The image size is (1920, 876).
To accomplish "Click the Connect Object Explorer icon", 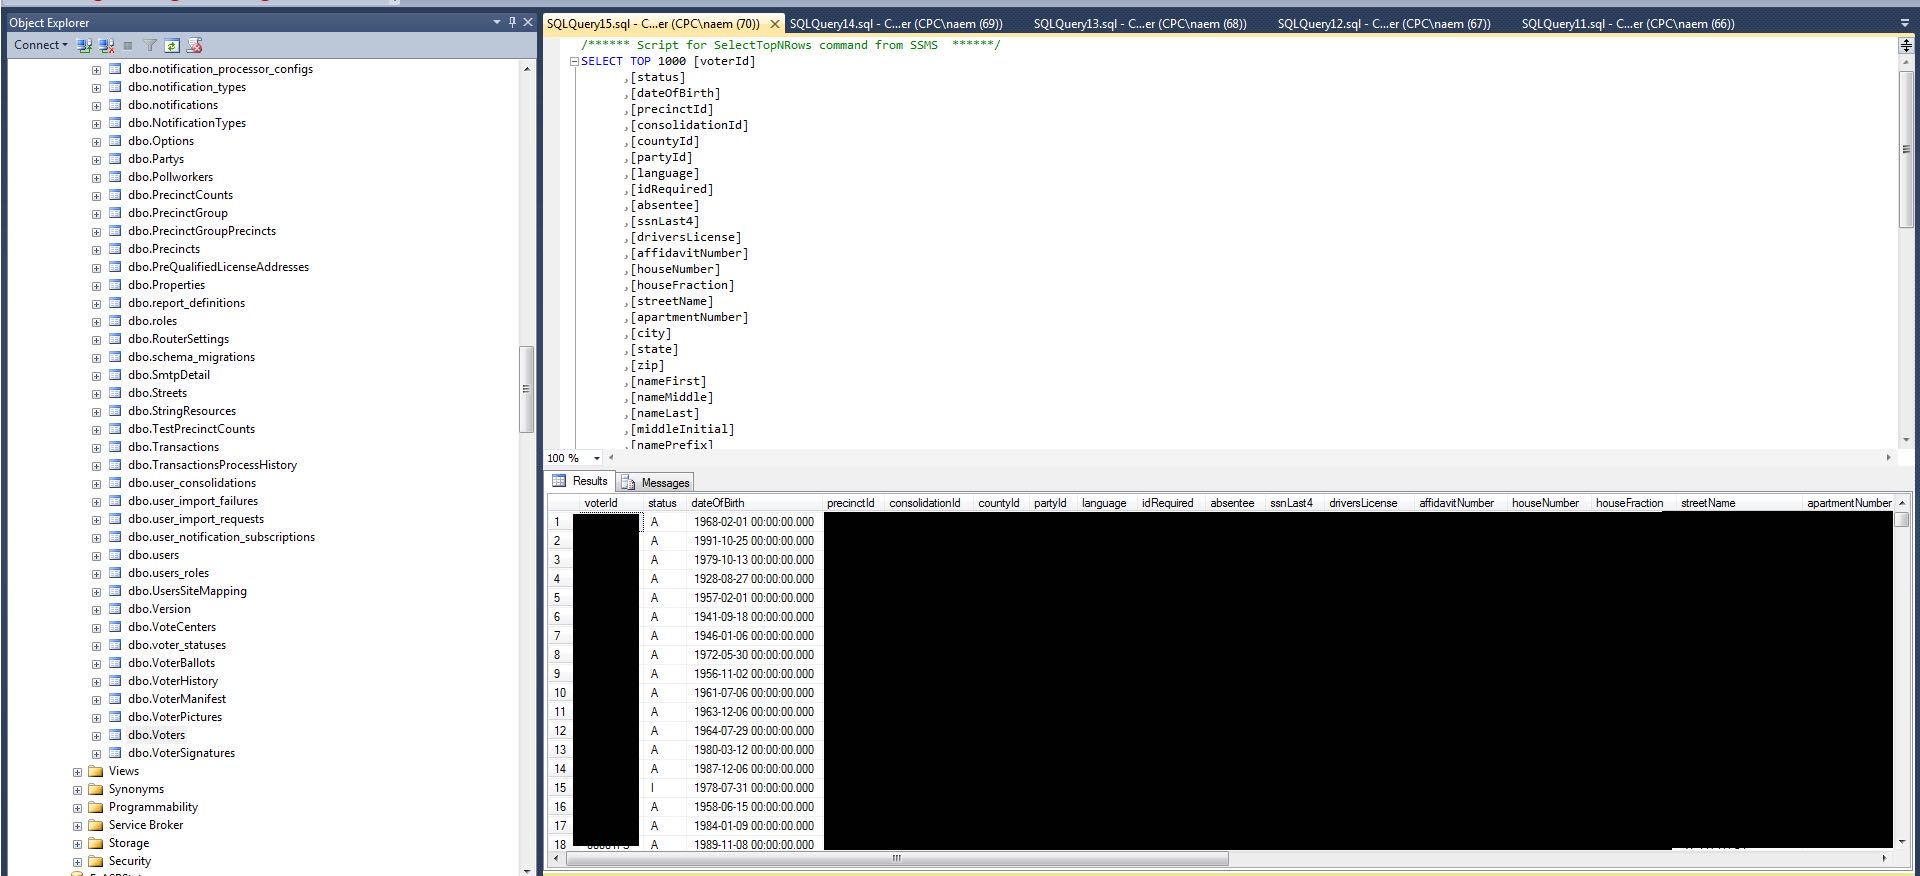I will [x=85, y=45].
